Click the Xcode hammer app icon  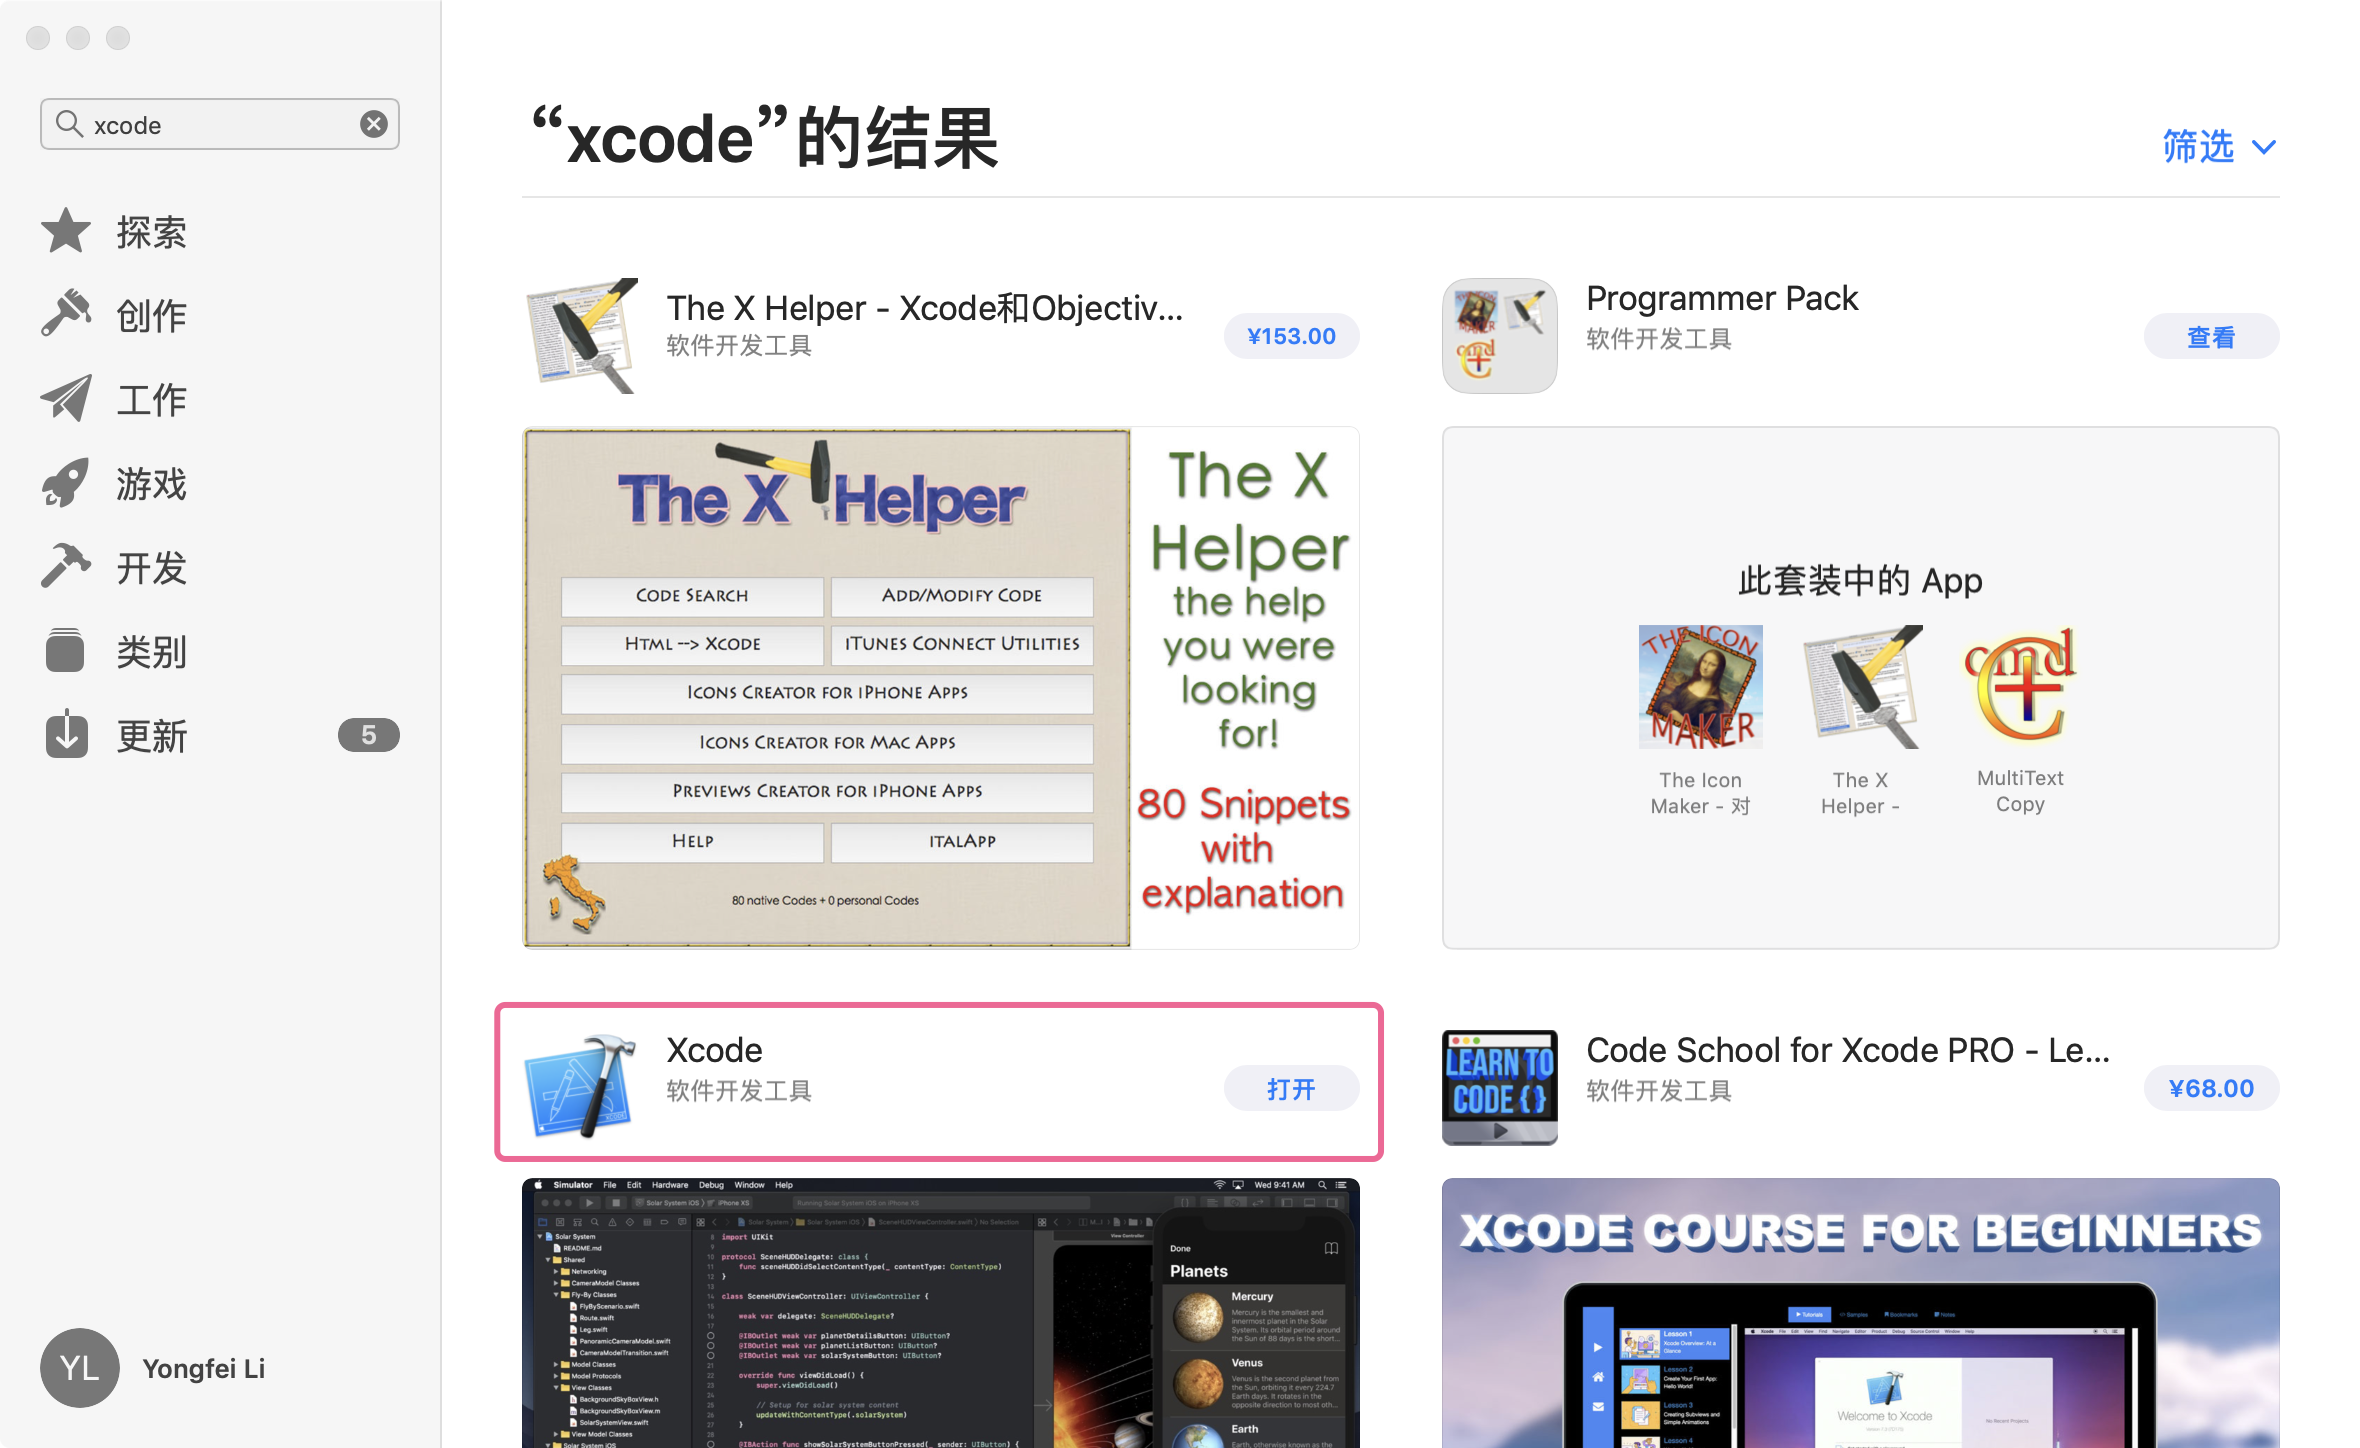click(x=581, y=1087)
